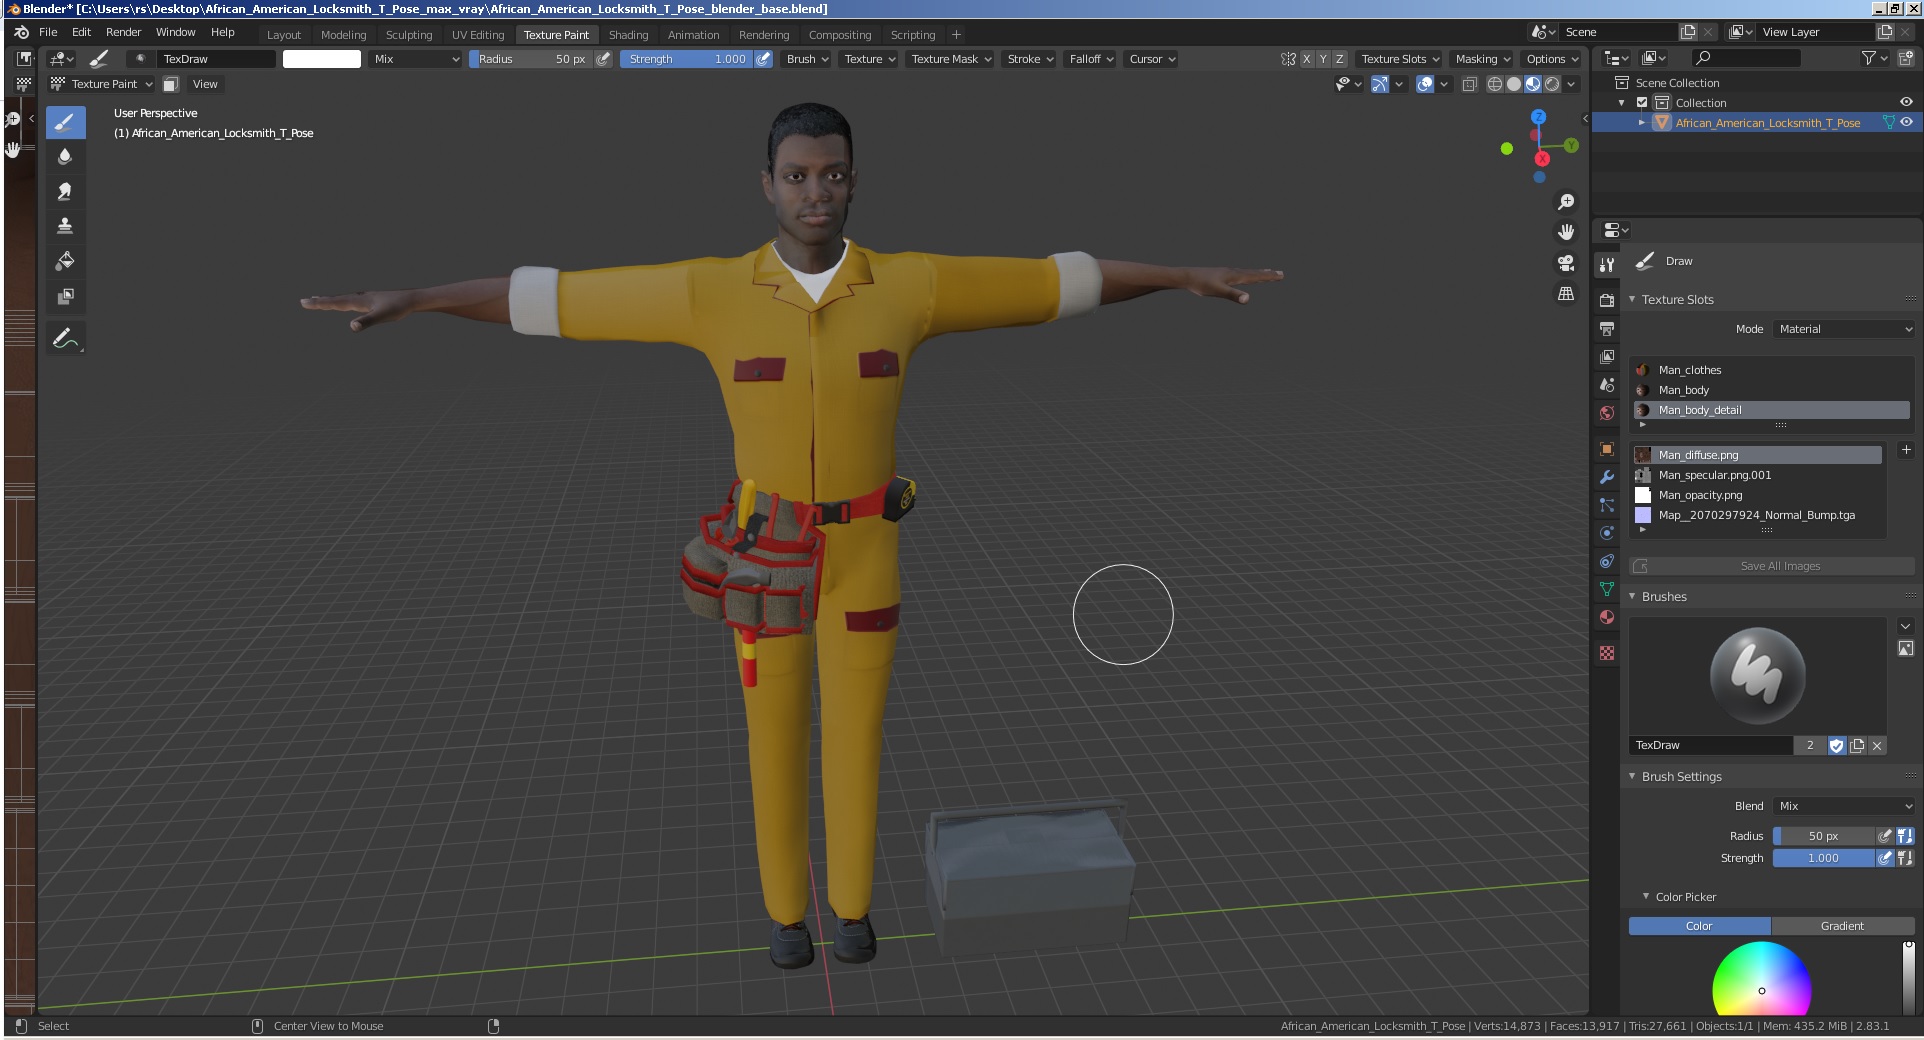
Task: Open the Render properties tab
Action: (1607, 301)
